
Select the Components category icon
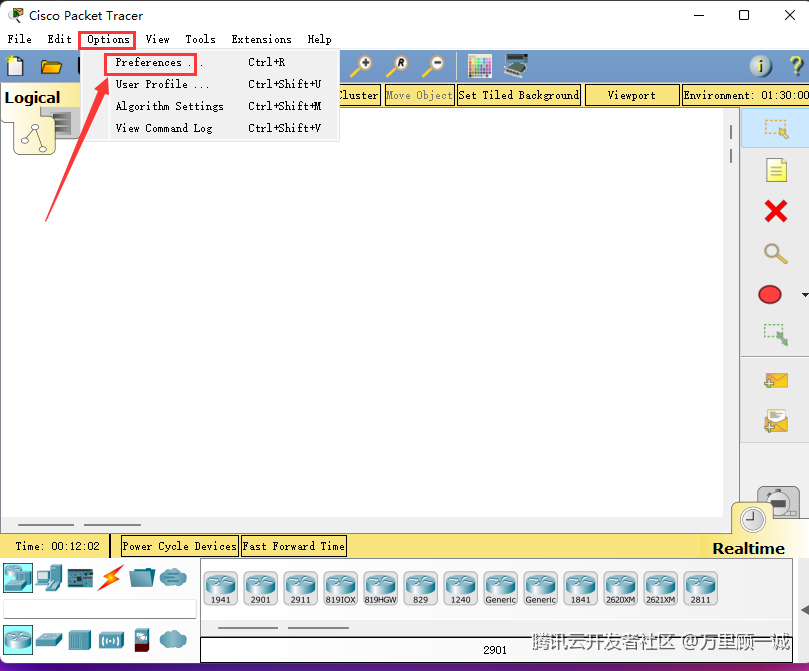(x=80, y=578)
